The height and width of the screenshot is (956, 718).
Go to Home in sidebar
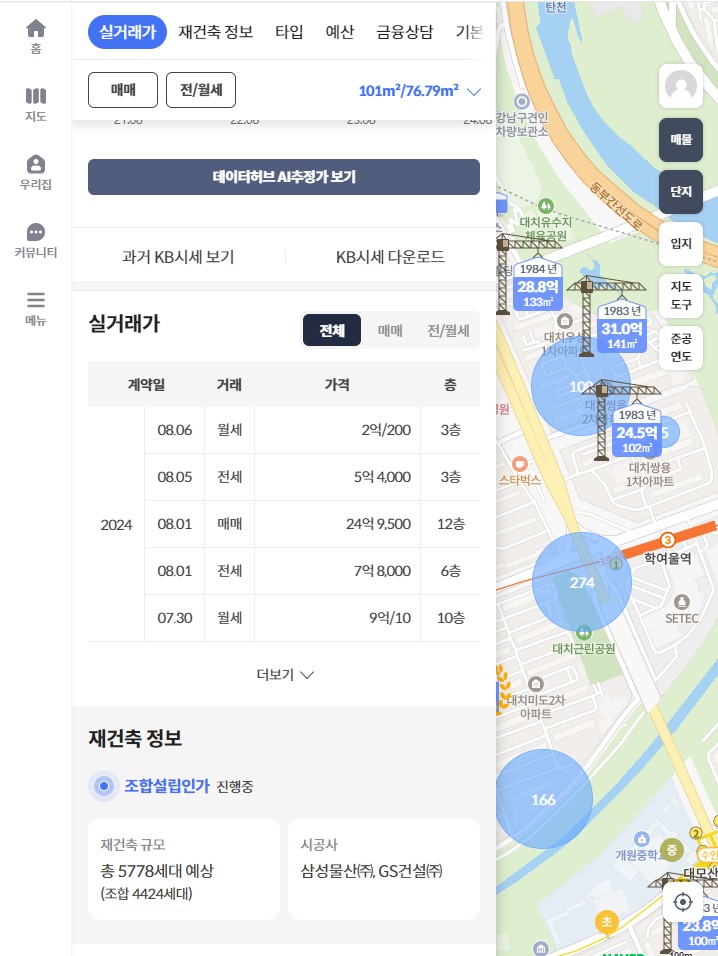point(36,37)
